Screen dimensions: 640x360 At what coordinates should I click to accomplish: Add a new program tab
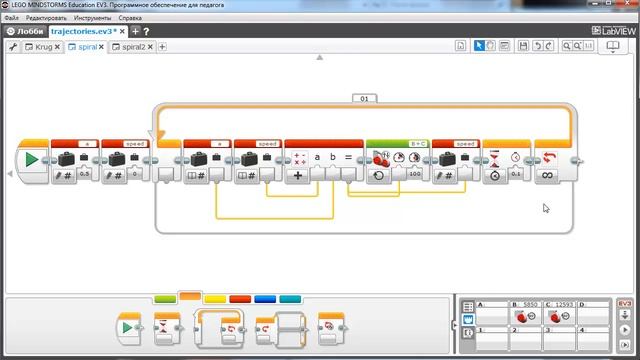pos(162,47)
